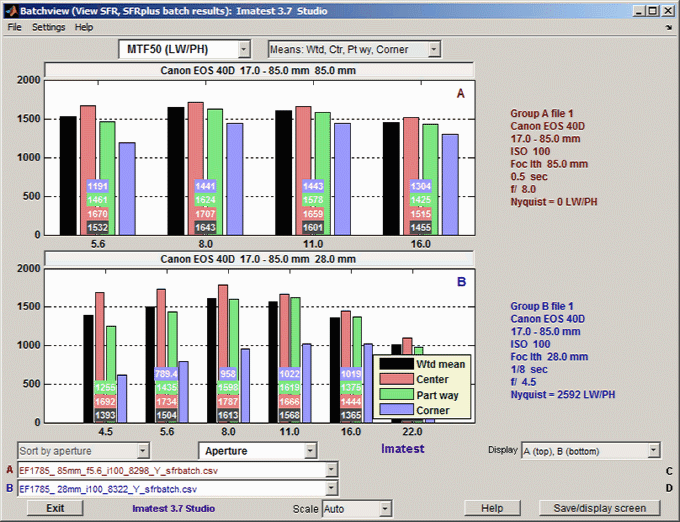The width and height of the screenshot is (680, 522).
Task: Click the Wtd mean black legend swatch
Action: point(396,364)
